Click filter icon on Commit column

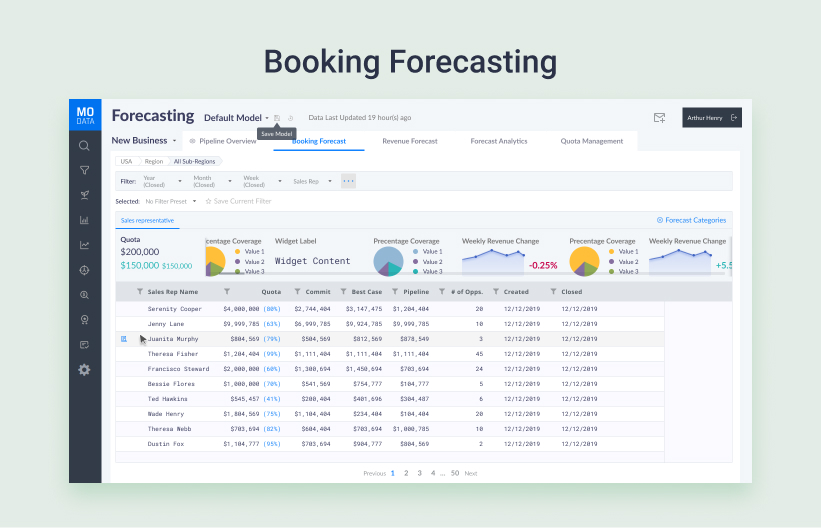point(298,292)
